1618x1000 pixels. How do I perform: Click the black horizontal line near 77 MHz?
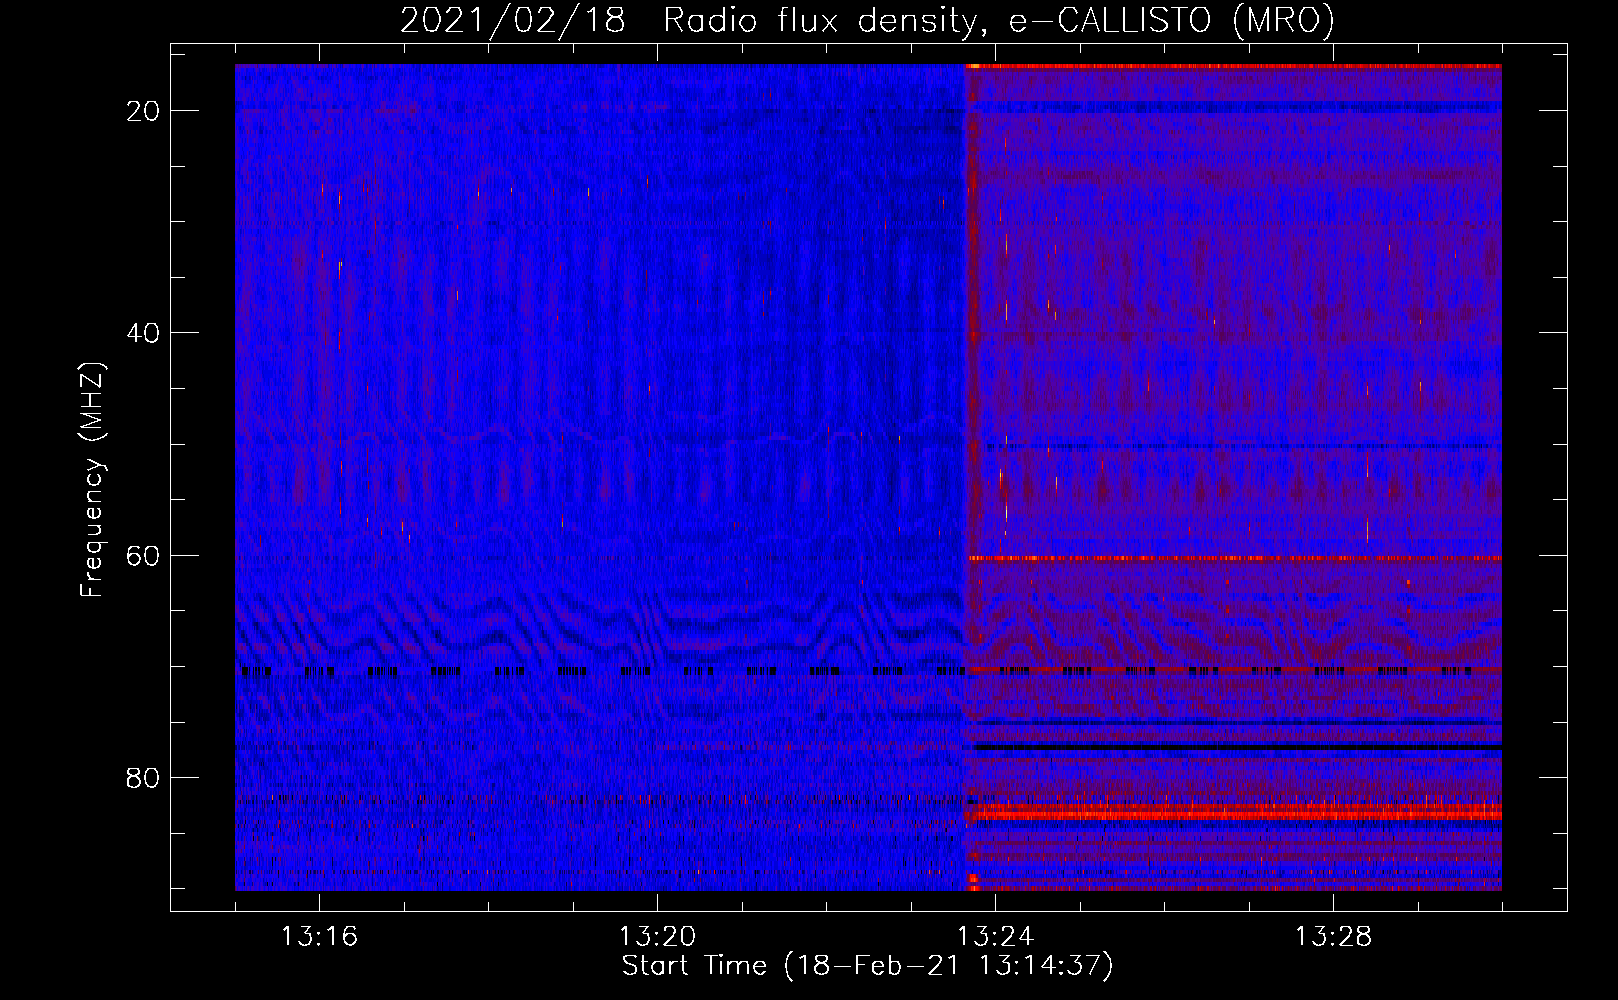click(1236, 747)
